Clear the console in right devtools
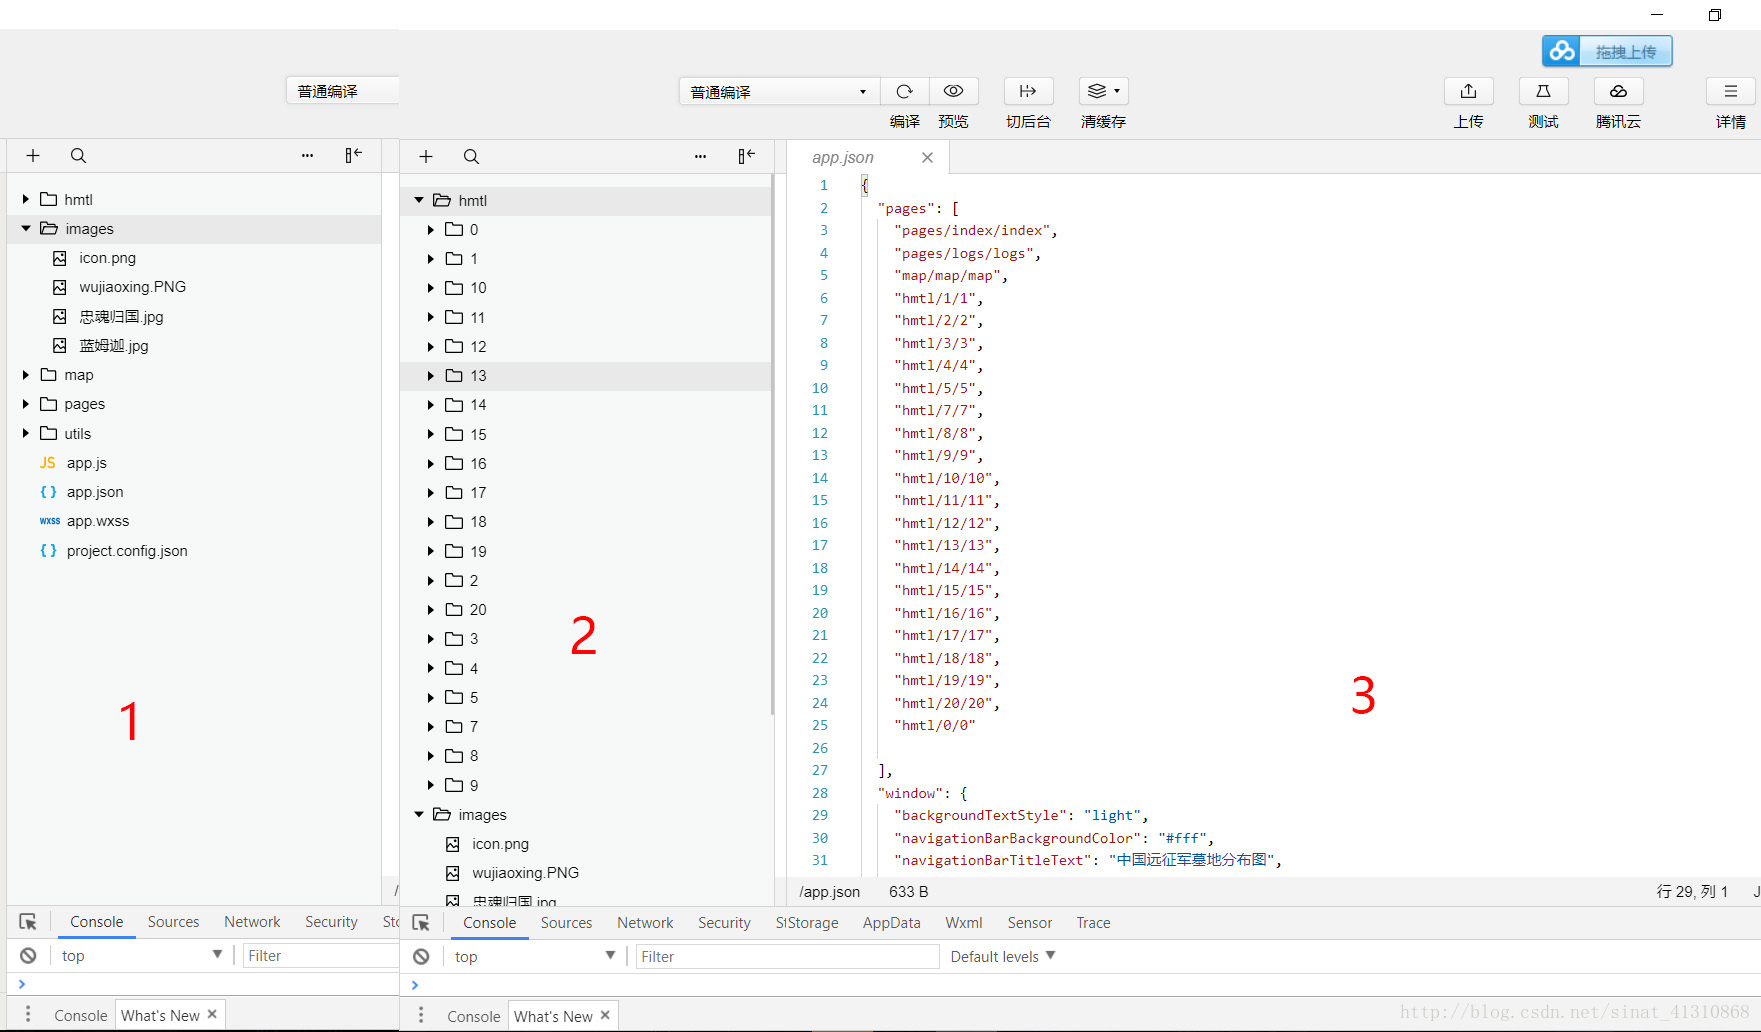The image size is (1761, 1032). 421,957
